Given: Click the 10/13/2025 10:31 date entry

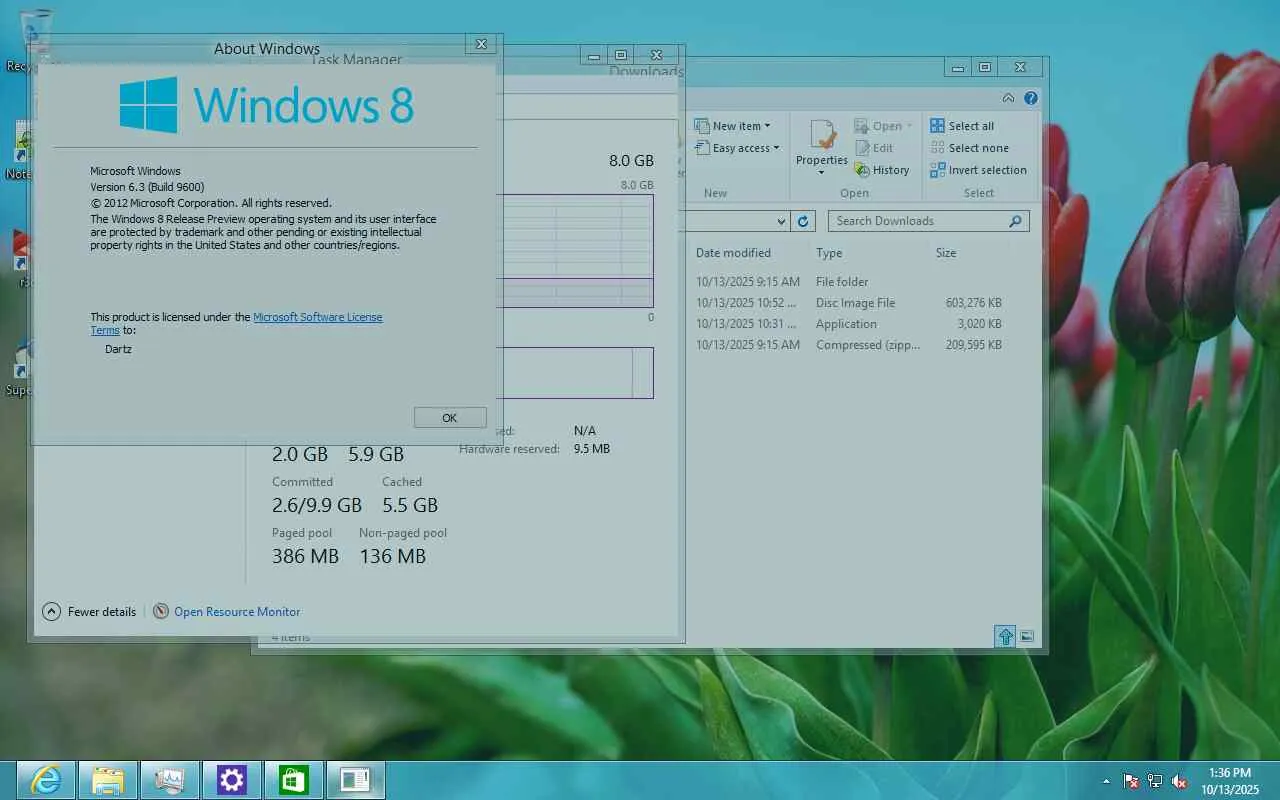Looking at the screenshot, I should click(x=746, y=324).
